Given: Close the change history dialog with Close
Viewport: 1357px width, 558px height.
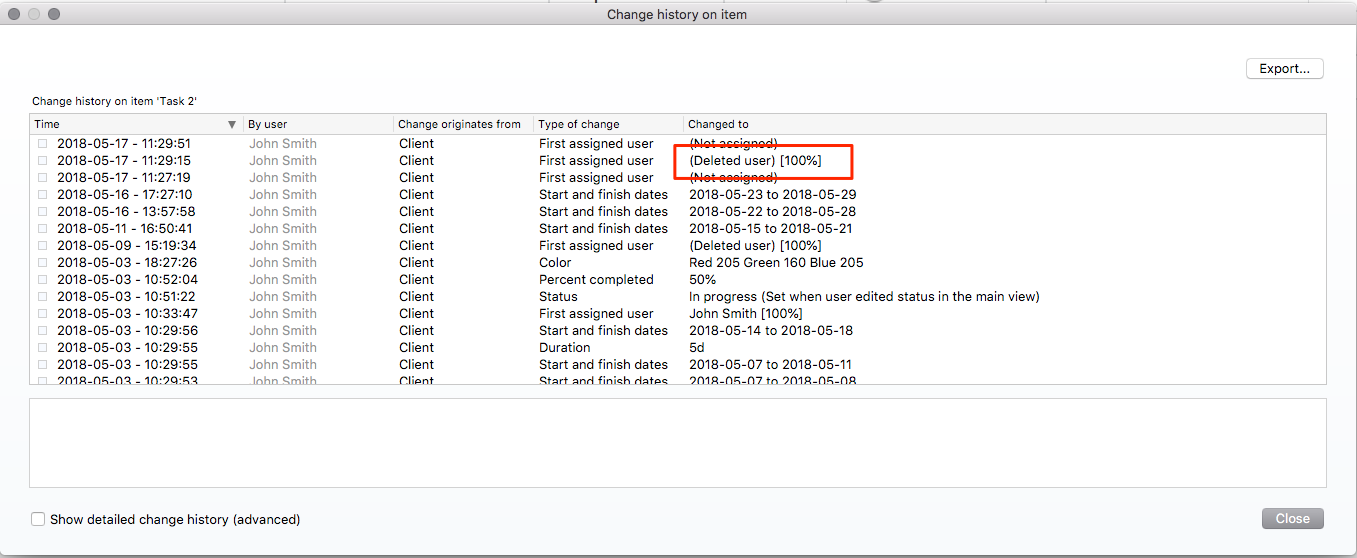Looking at the screenshot, I should [x=1292, y=518].
